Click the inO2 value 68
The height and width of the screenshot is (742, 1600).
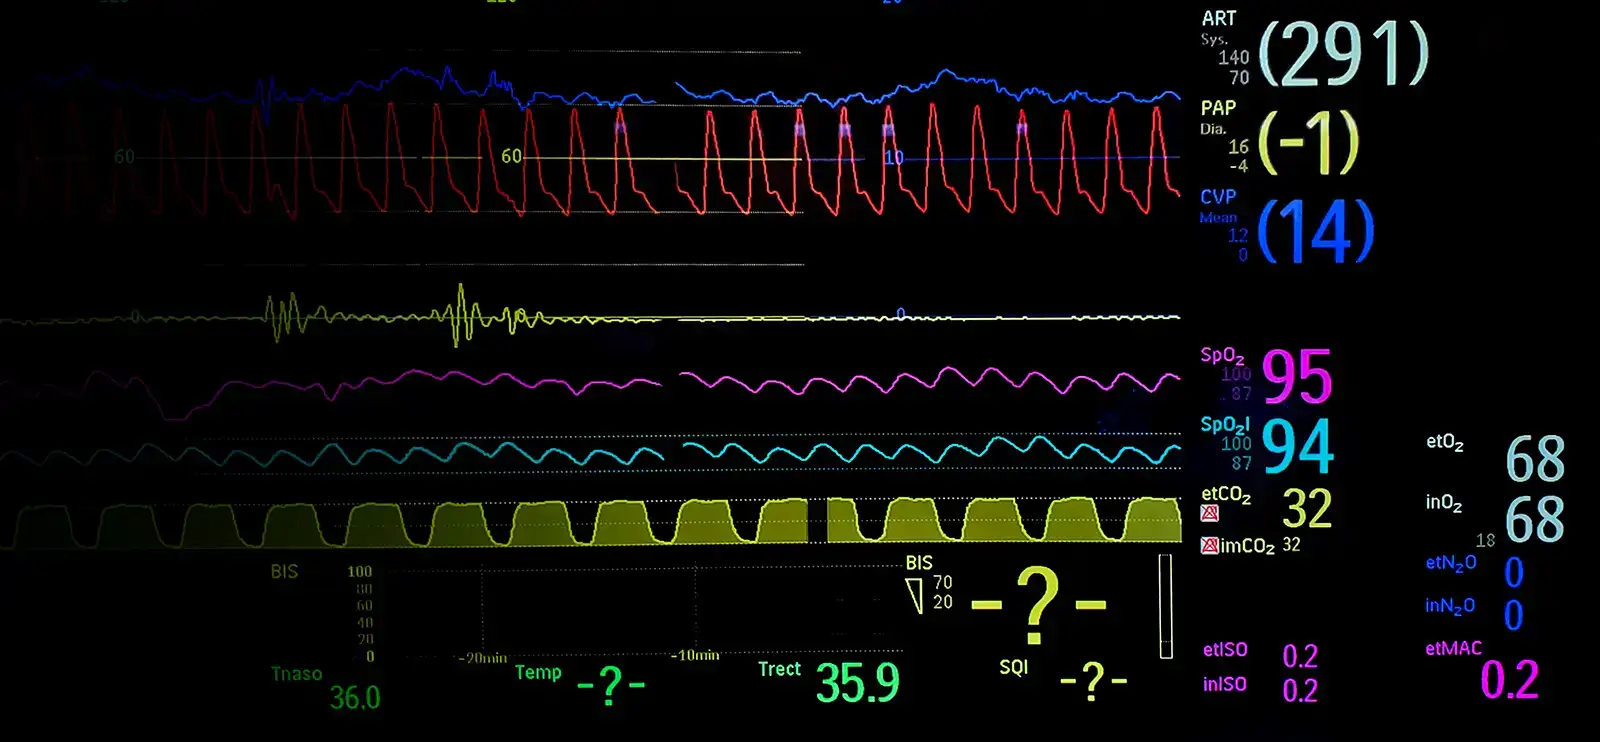pyautogui.click(x=1535, y=519)
